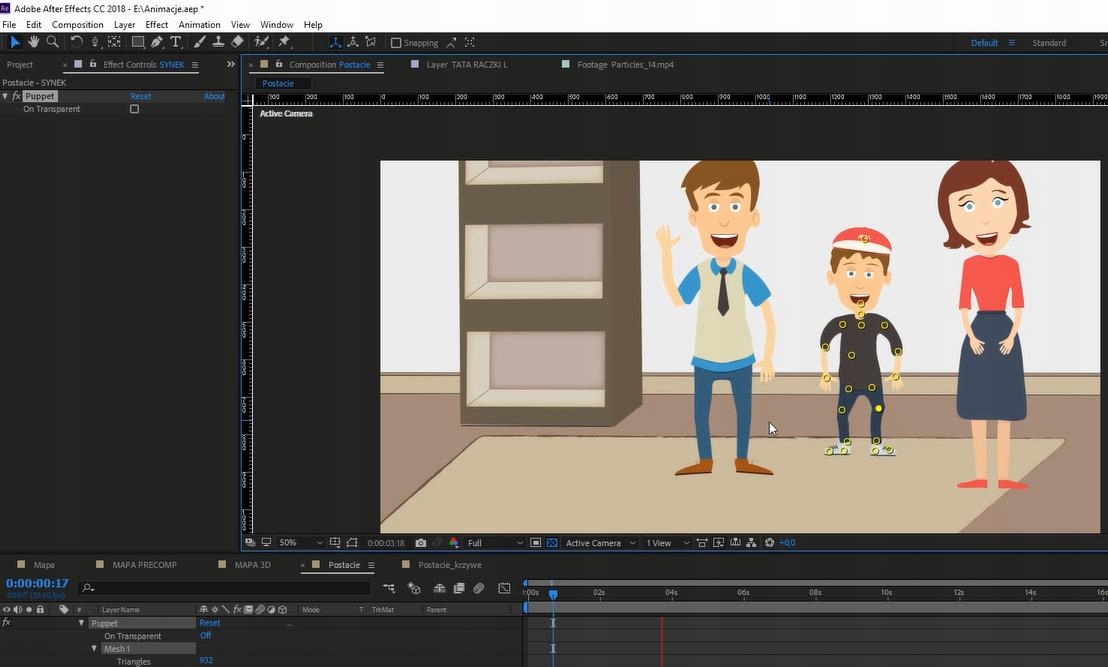Choose the Horizontal Type tool
The height and width of the screenshot is (667, 1108).
point(176,42)
